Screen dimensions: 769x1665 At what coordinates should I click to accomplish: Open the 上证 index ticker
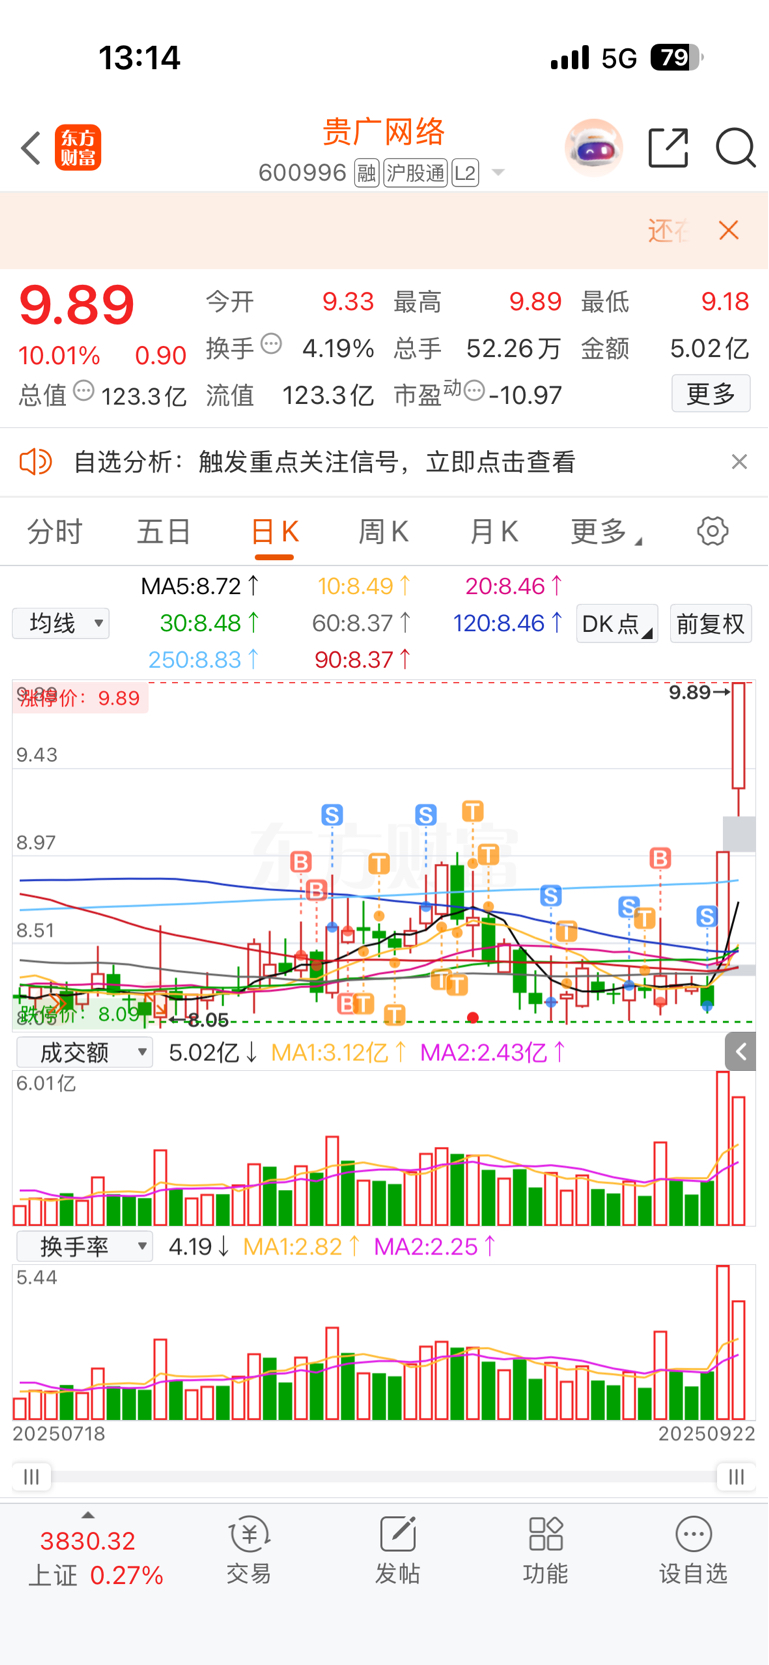pyautogui.click(x=95, y=1558)
